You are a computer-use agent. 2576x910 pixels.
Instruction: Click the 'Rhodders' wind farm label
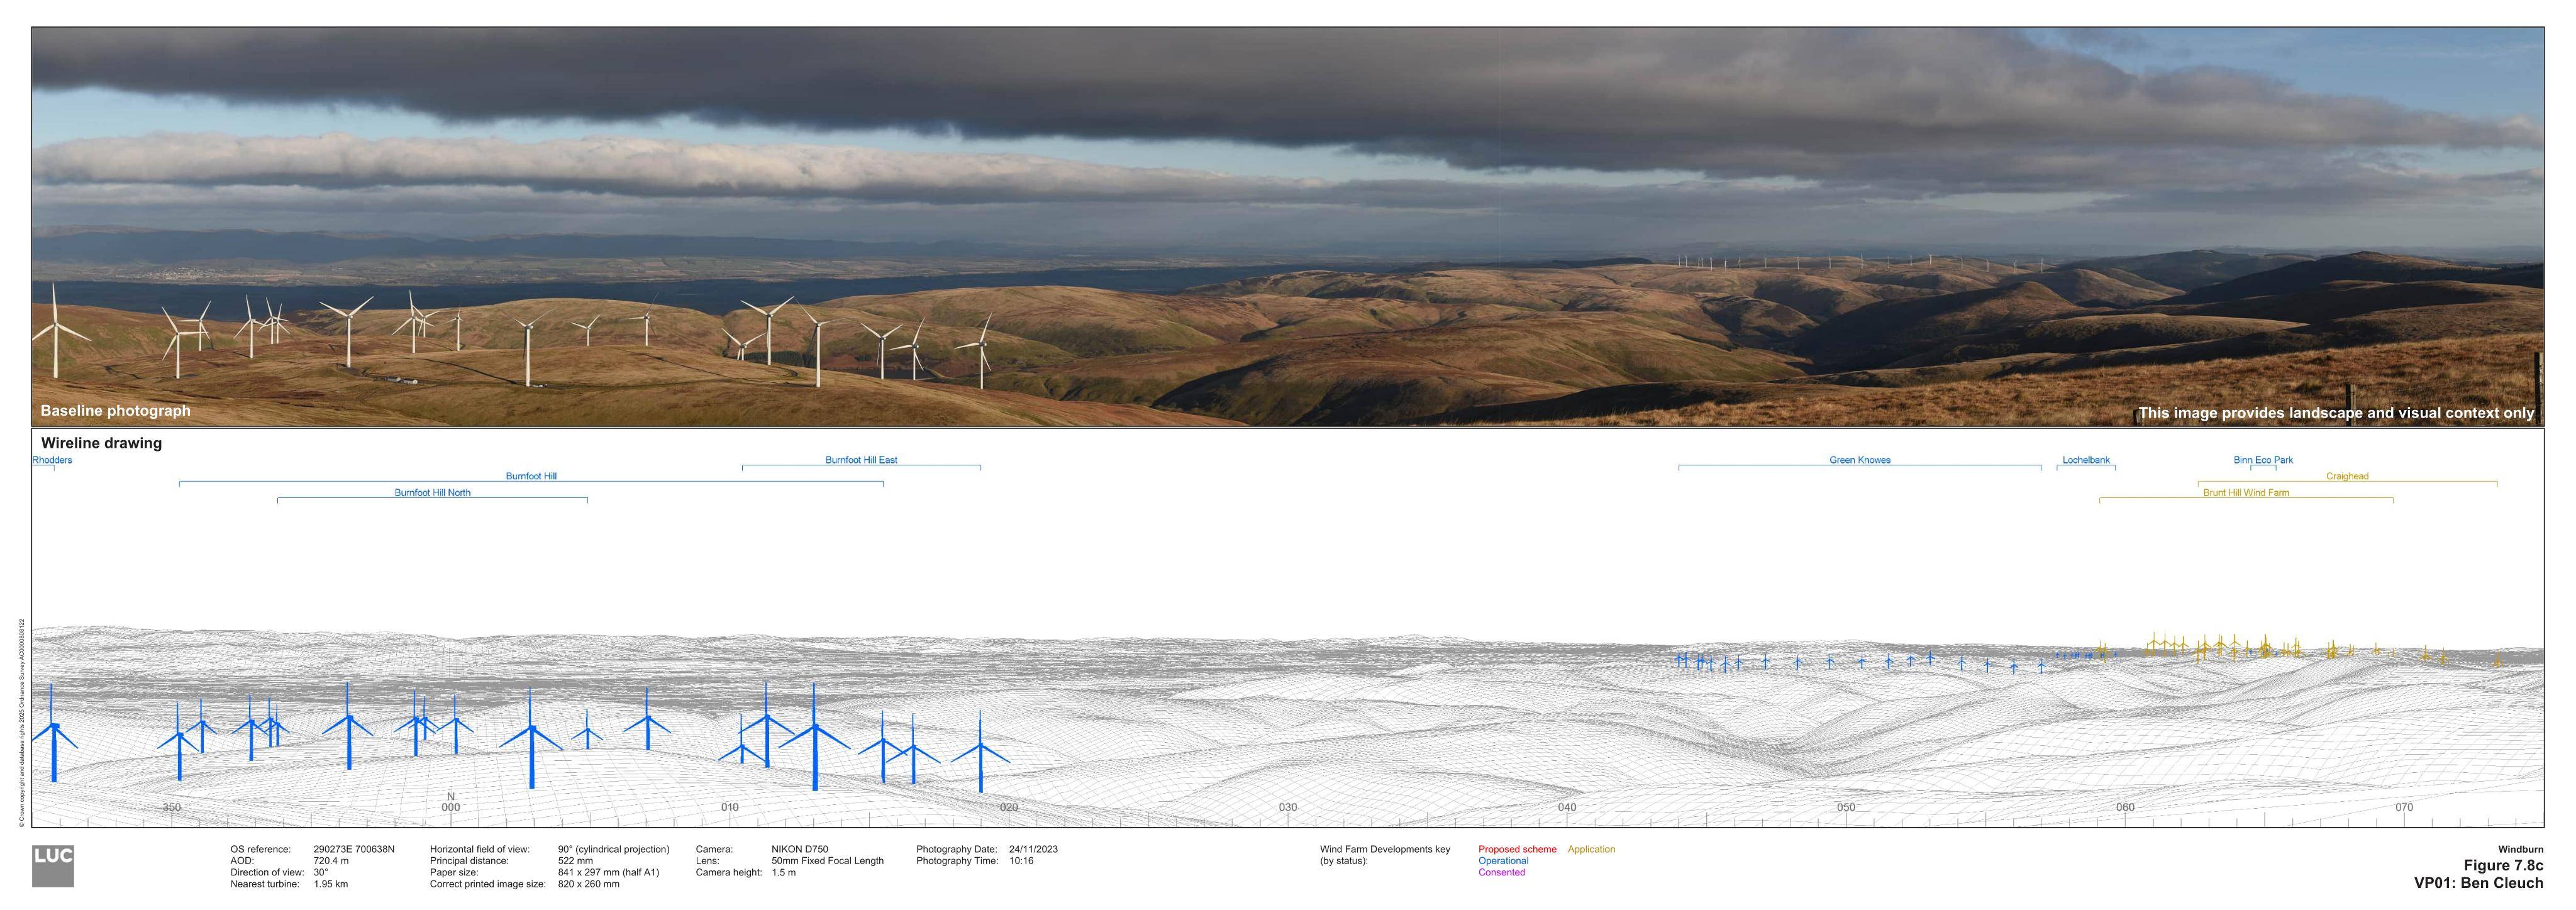(52, 460)
